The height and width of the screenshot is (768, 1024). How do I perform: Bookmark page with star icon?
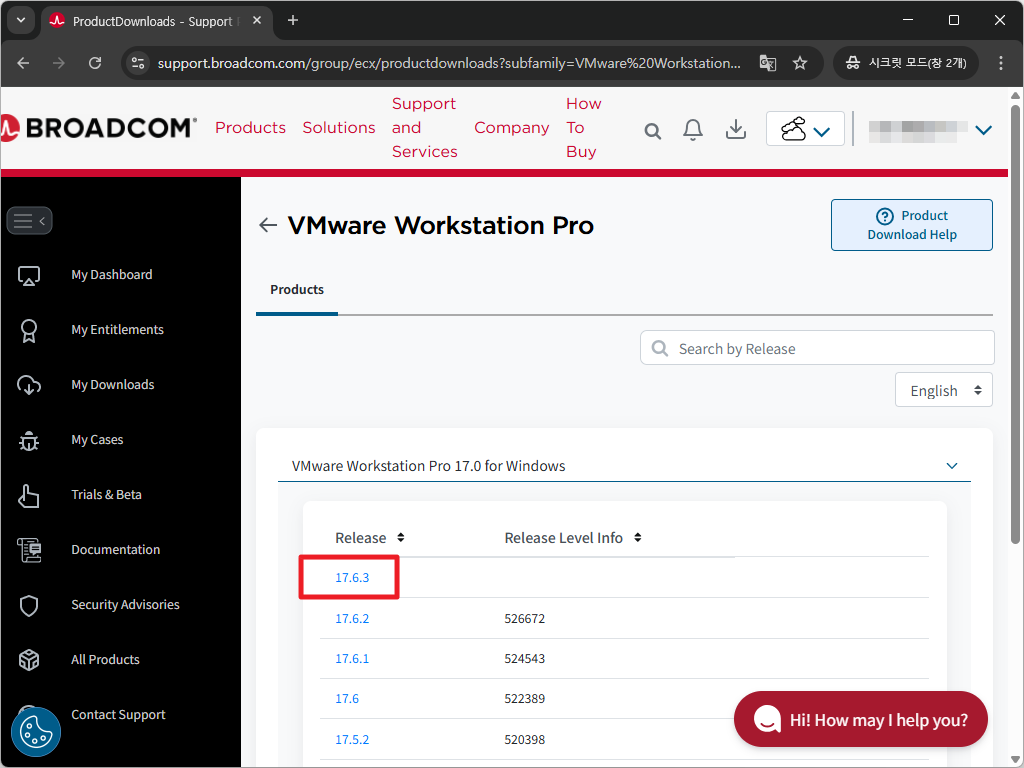point(800,63)
